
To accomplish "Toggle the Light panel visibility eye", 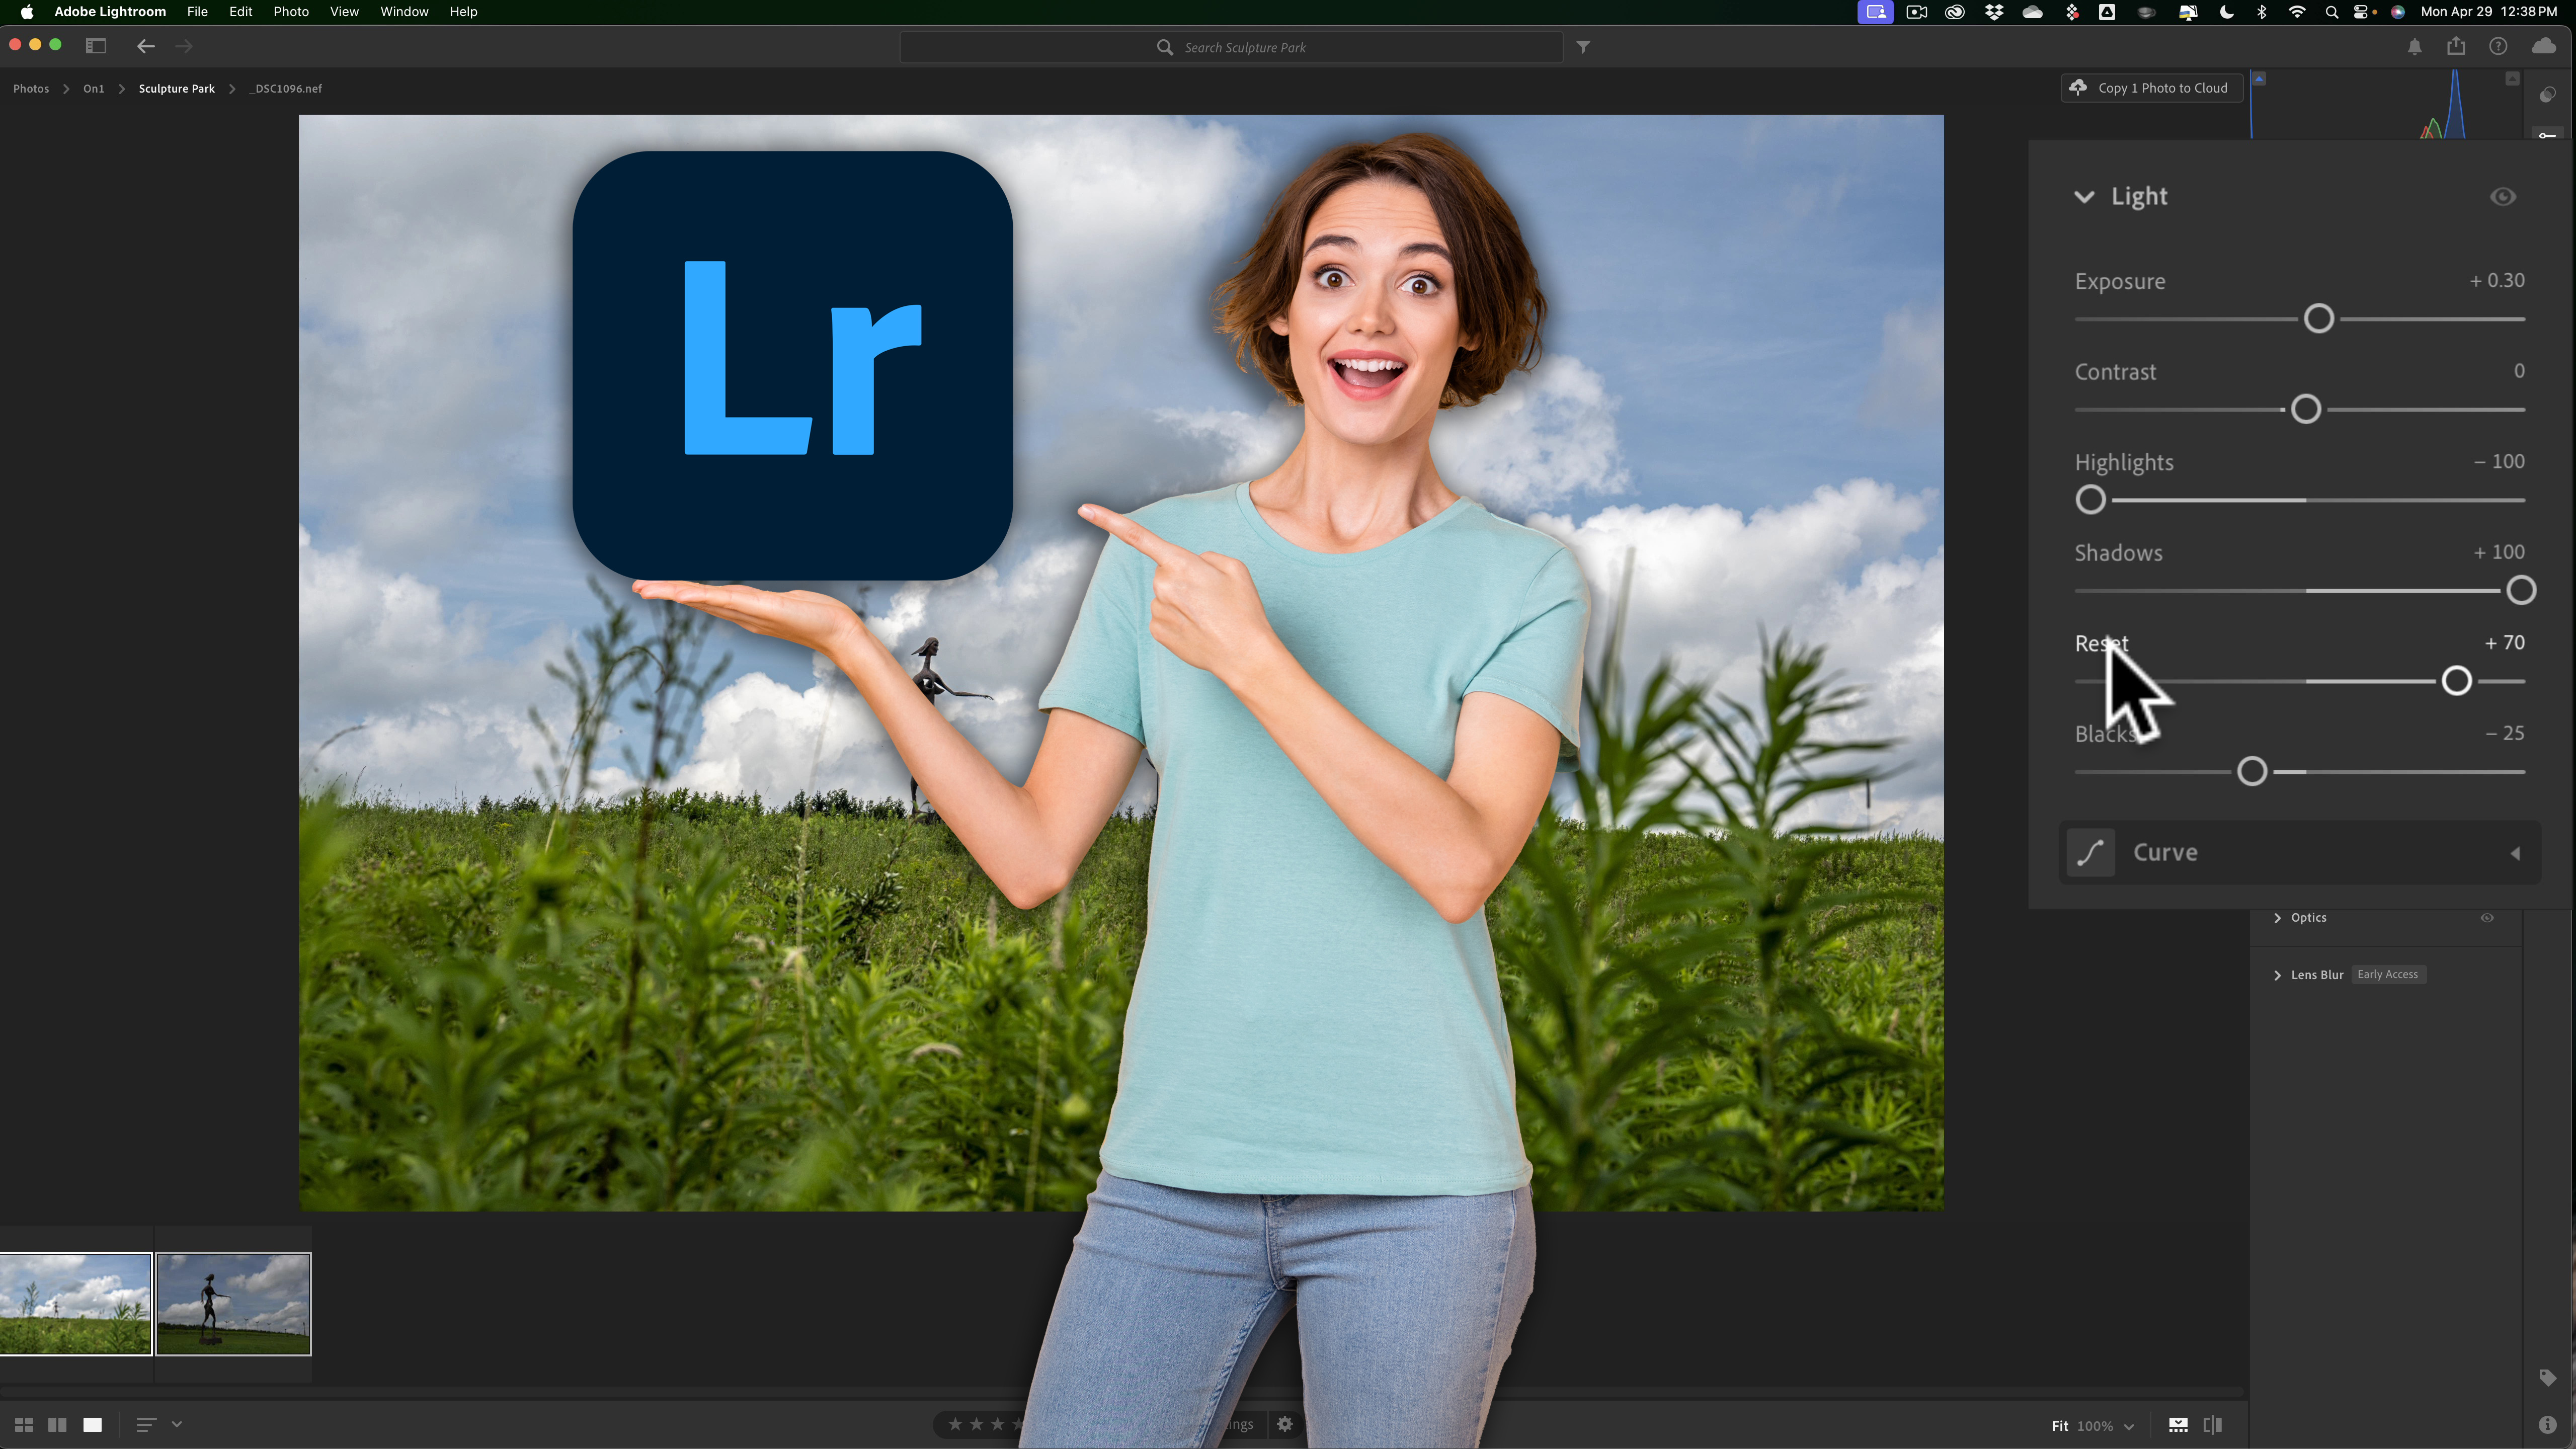I will [2503, 196].
